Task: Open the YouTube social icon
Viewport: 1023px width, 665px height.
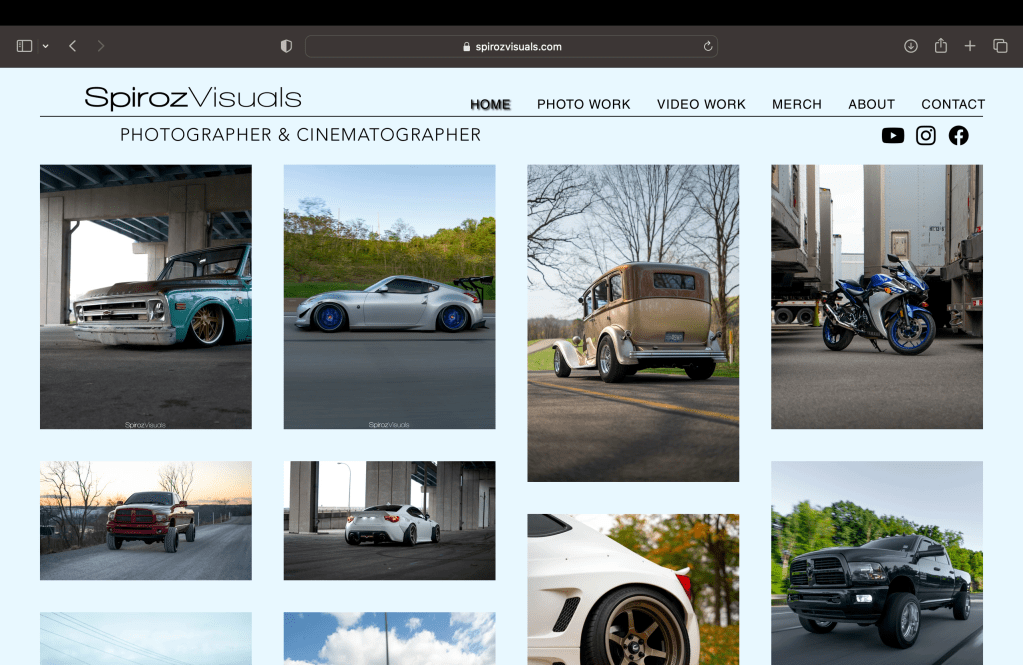Action: coord(893,135)
